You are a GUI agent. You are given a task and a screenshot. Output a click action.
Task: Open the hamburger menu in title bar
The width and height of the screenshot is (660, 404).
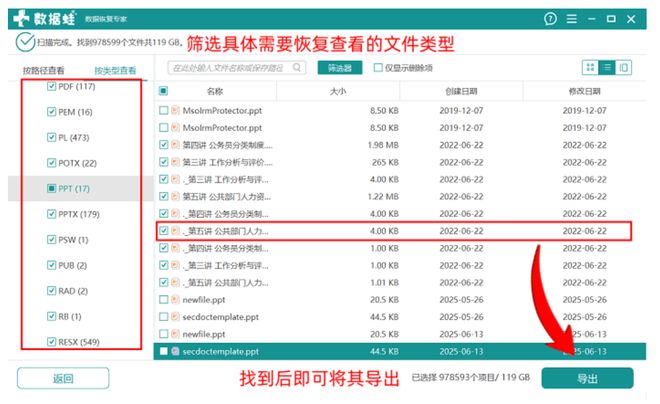coord(572,19)
